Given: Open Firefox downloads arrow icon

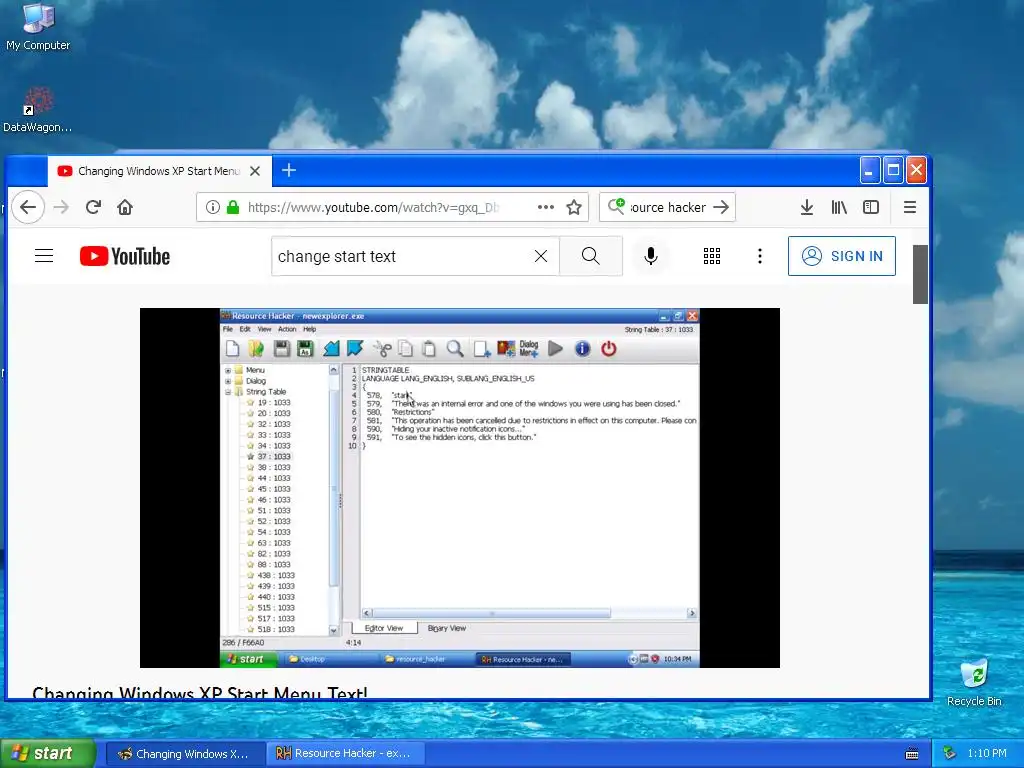Looking at the screenshot, I should 807,208.
